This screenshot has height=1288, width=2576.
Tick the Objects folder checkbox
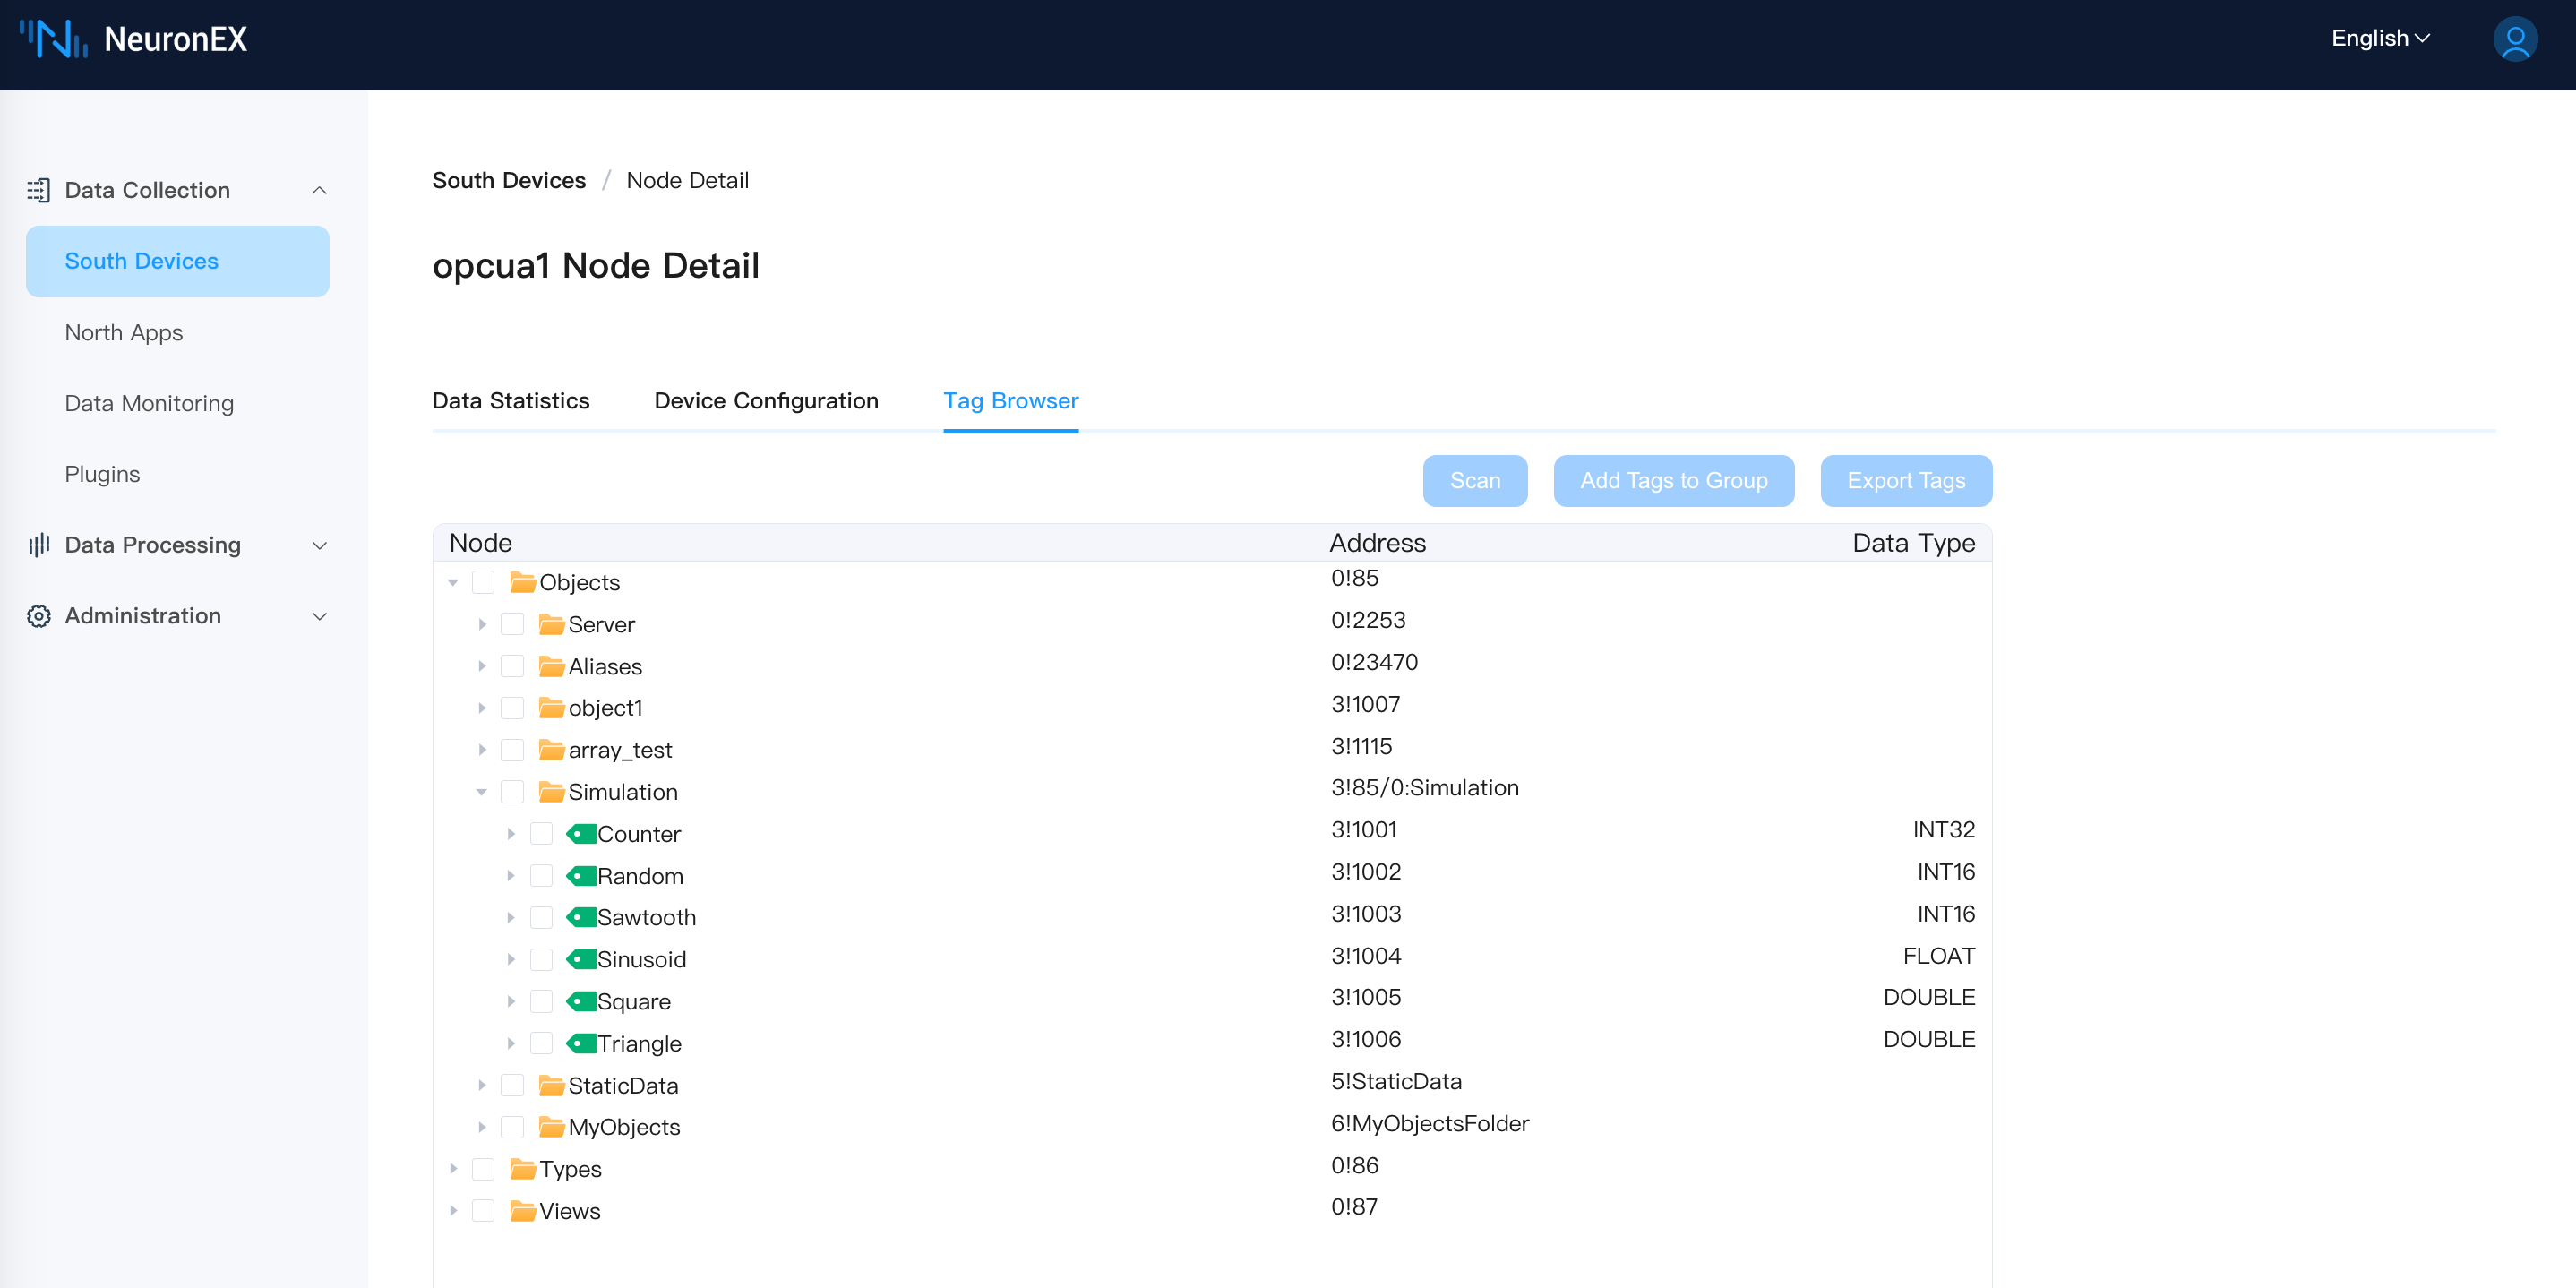(483, 582)
